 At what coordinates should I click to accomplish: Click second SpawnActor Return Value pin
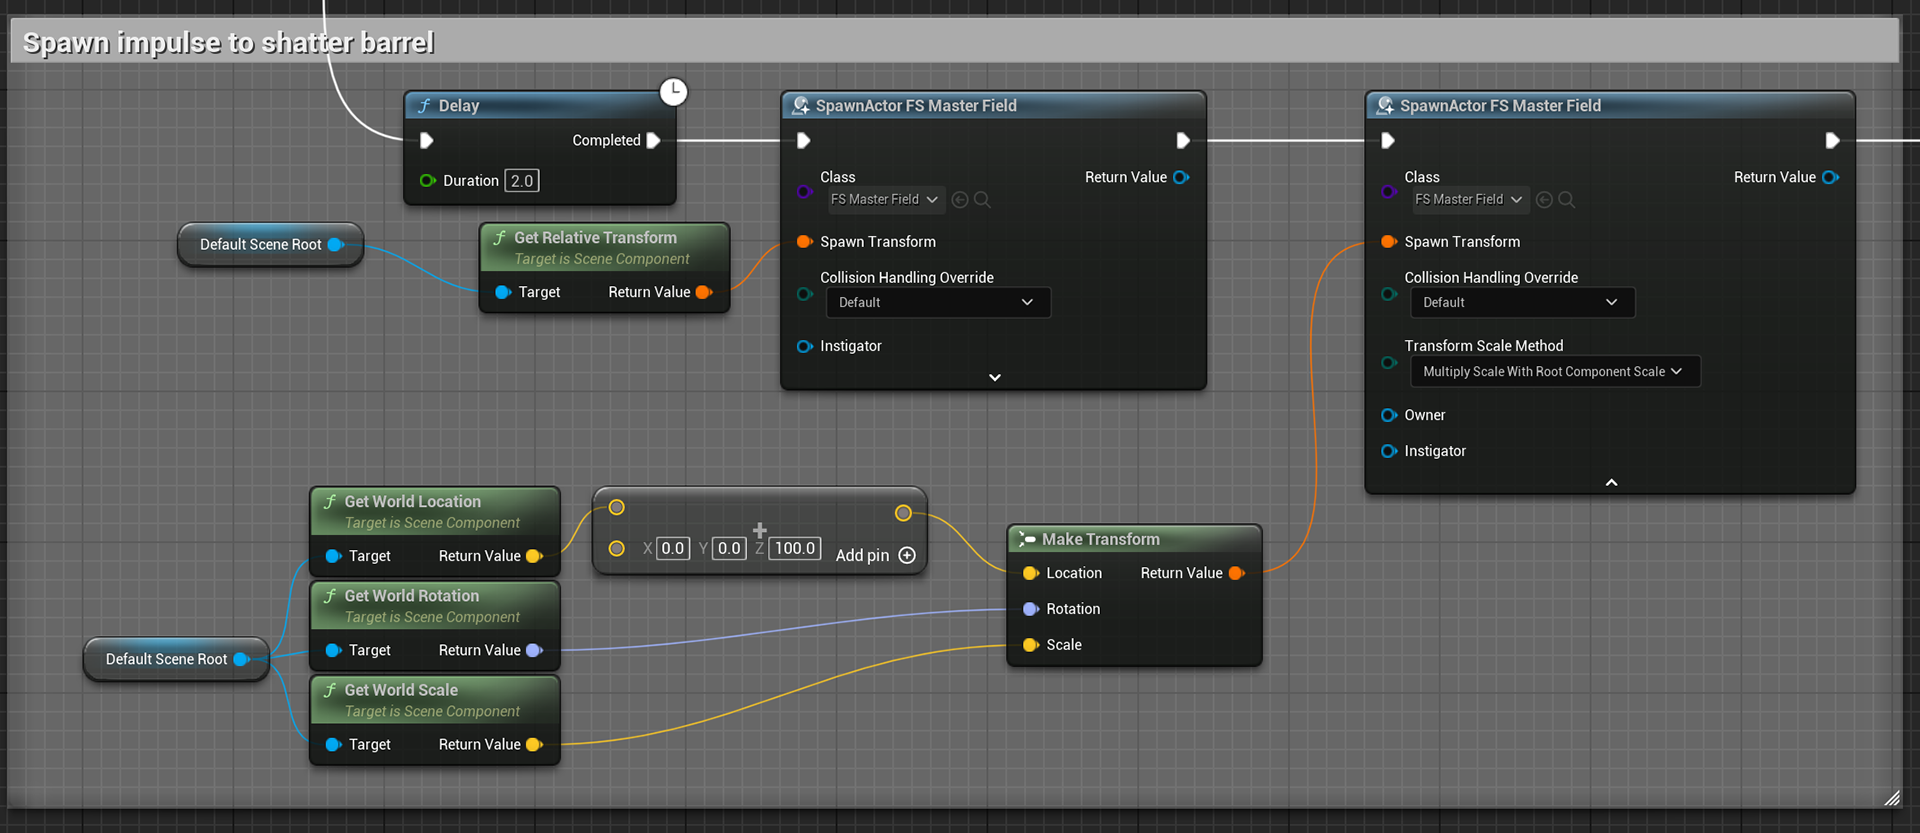tap(1830, 178)
